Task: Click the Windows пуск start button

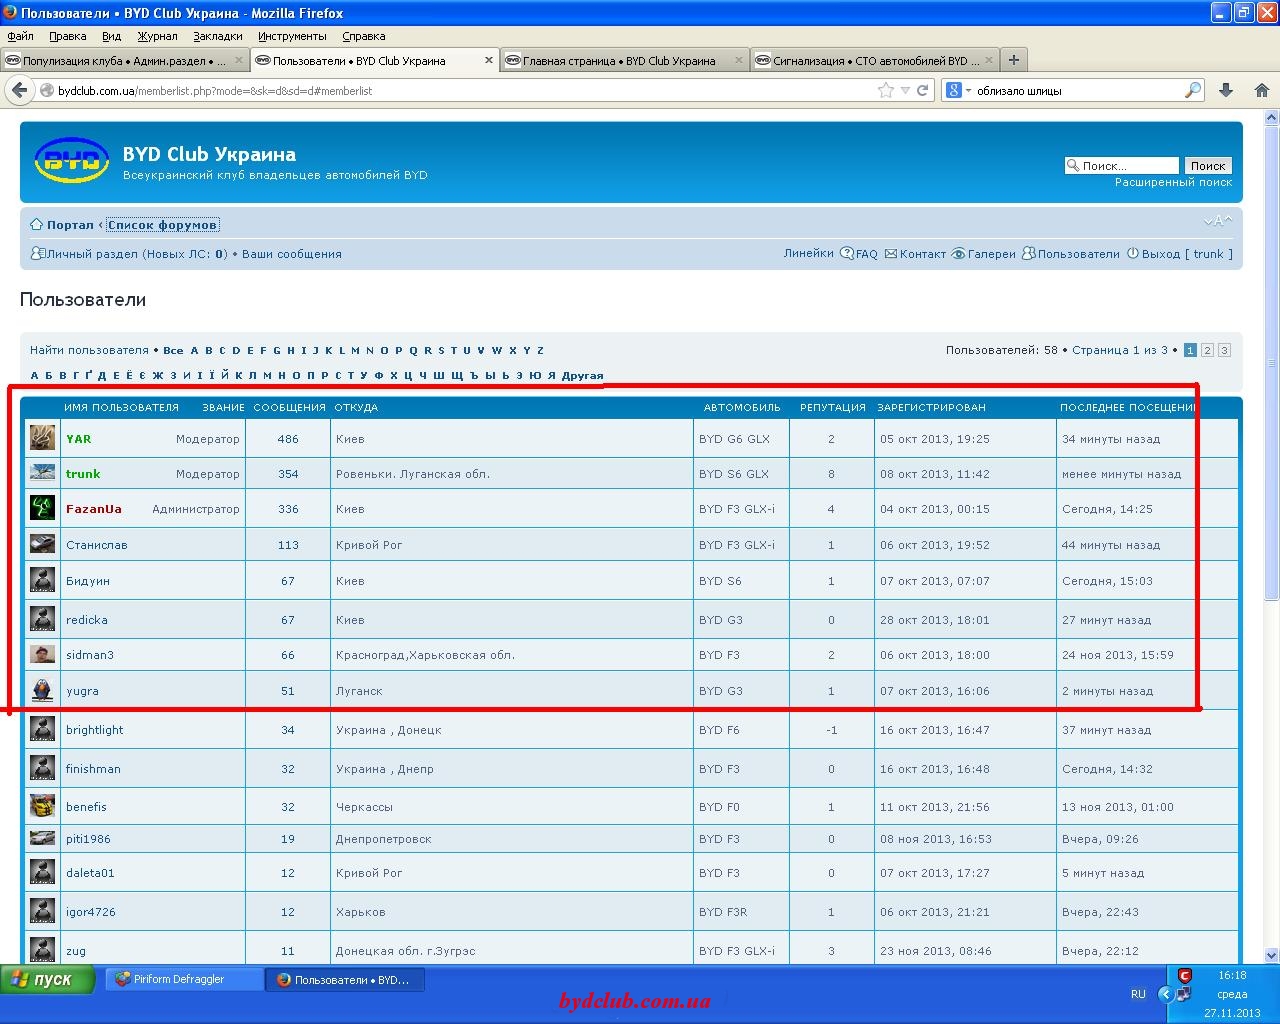Action: pyautogui.click(x=48, y=979)
